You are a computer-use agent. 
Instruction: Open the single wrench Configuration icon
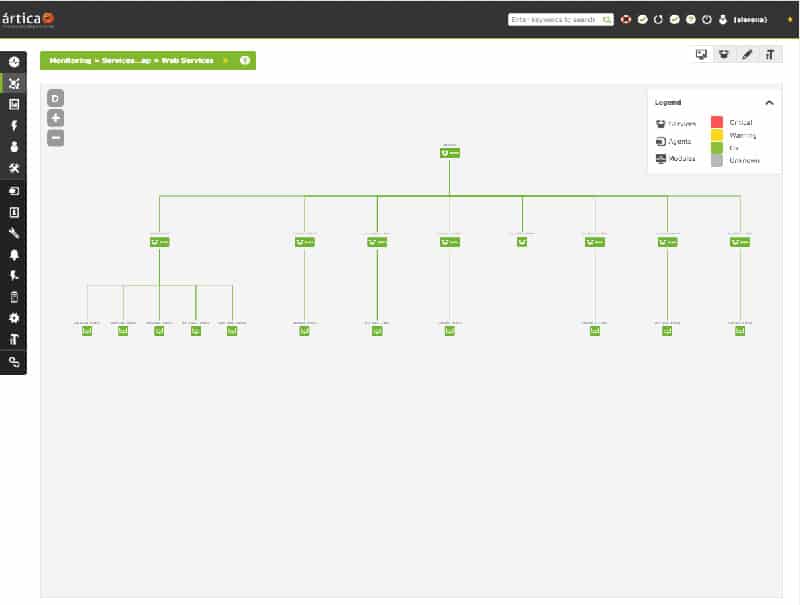pos(14,233)
